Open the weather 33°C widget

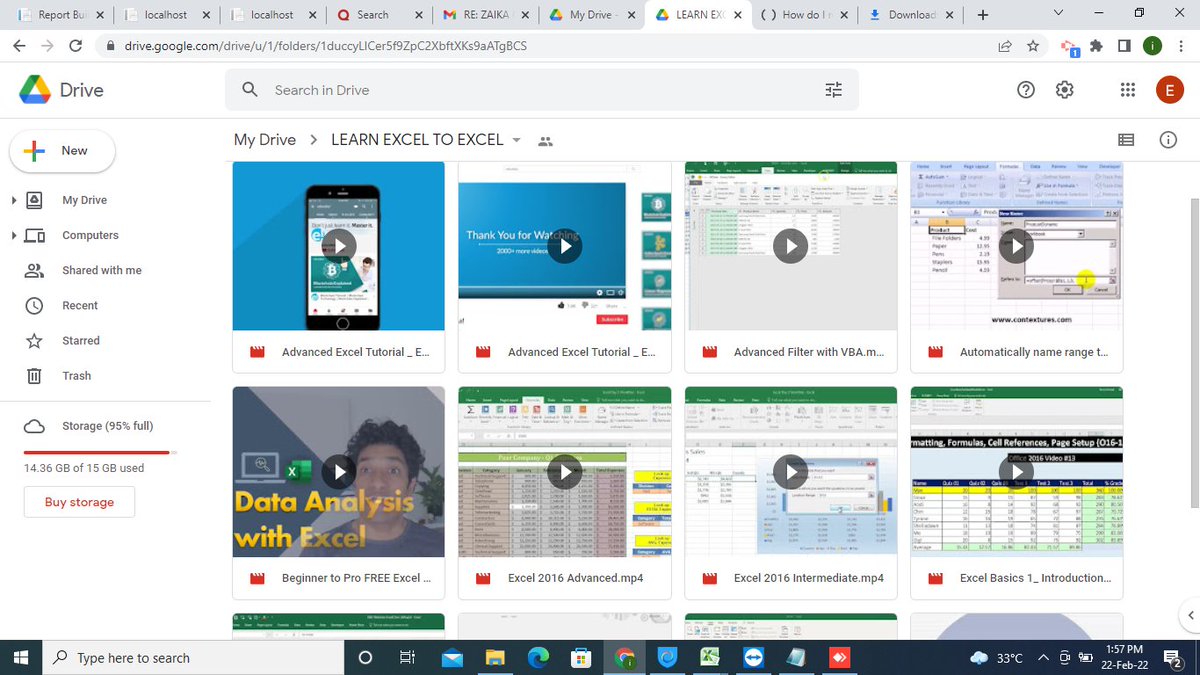997,657
